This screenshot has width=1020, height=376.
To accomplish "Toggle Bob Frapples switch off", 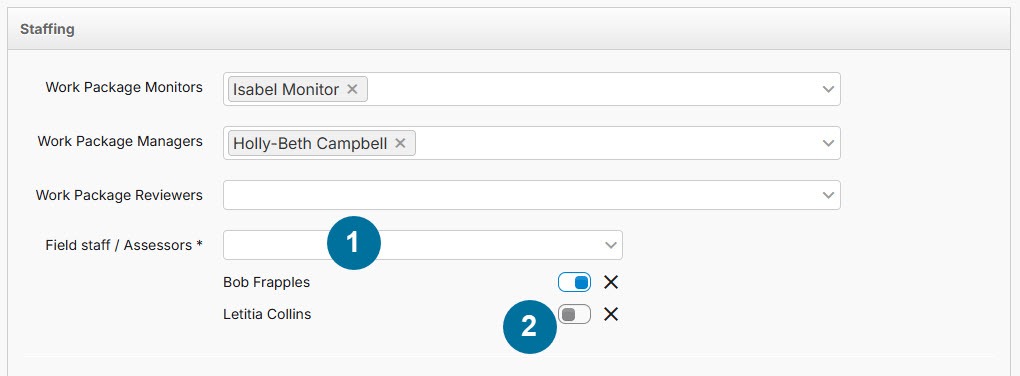I will tap(574, 282).
